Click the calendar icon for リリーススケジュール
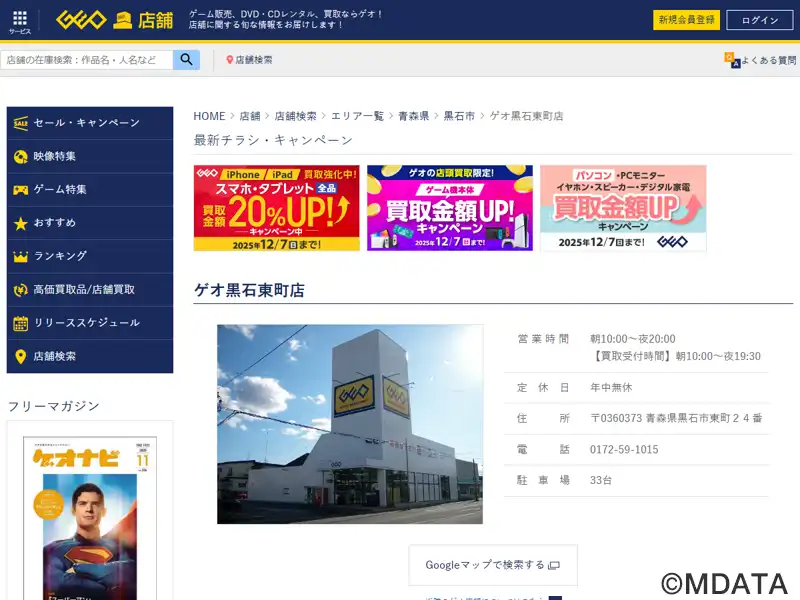Screen dimensions: 800x600 click(20, 323)
